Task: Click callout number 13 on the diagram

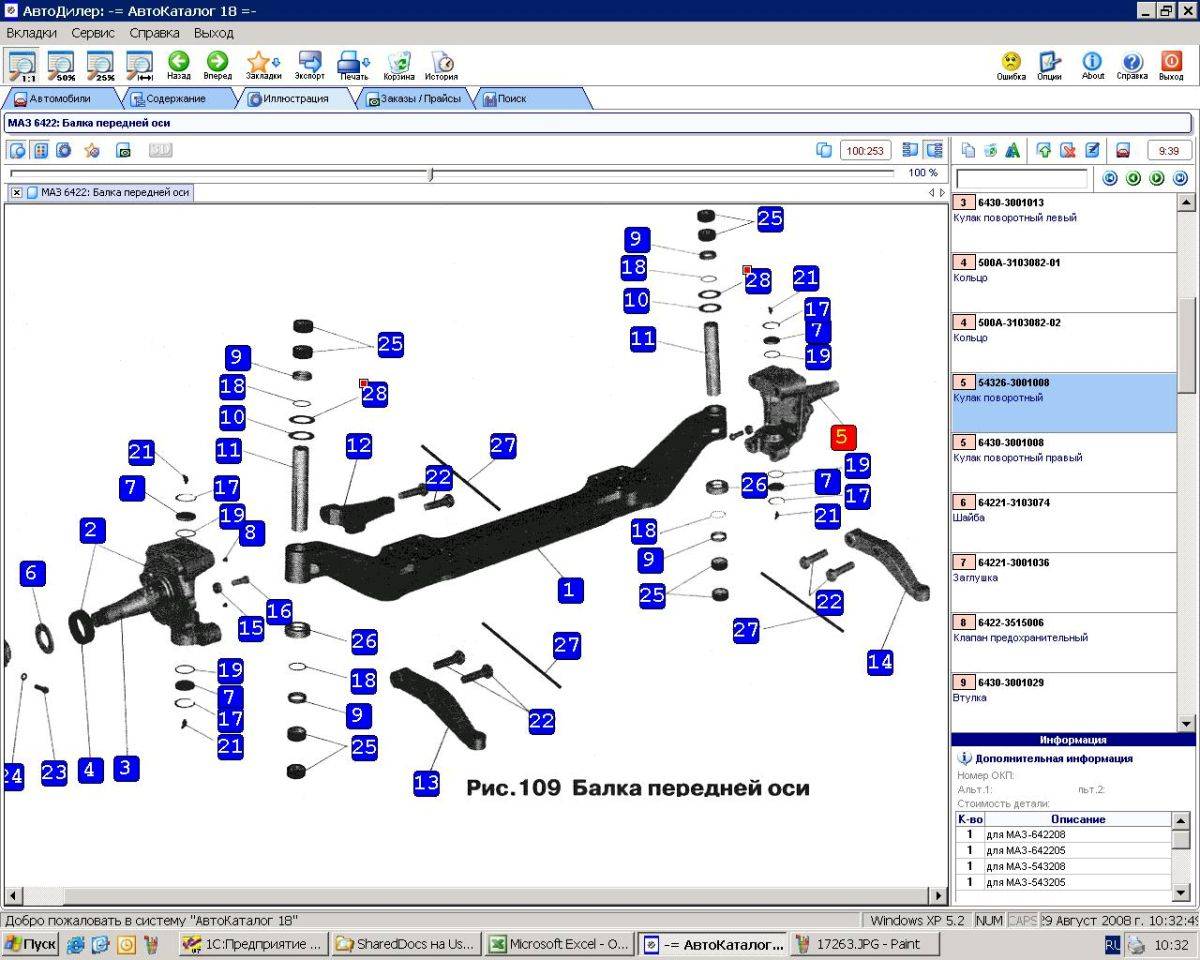Action: 426,782
